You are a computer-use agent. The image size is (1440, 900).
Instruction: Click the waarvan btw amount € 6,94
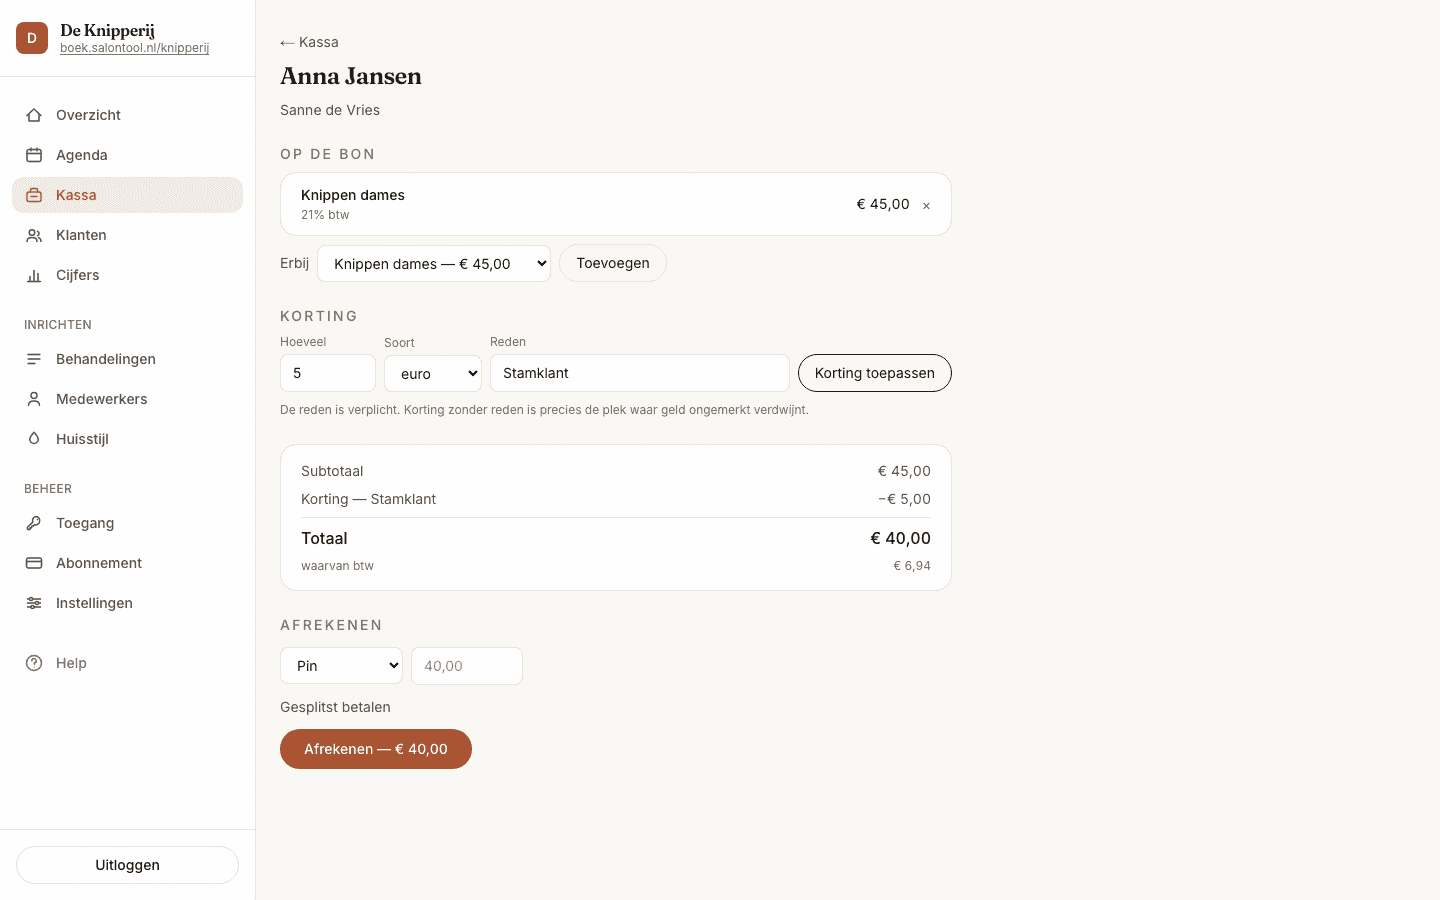[912, 566]
